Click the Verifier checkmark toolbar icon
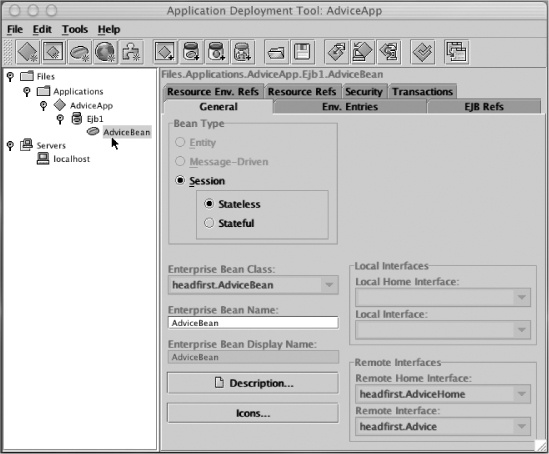 [x=423, y=52]
